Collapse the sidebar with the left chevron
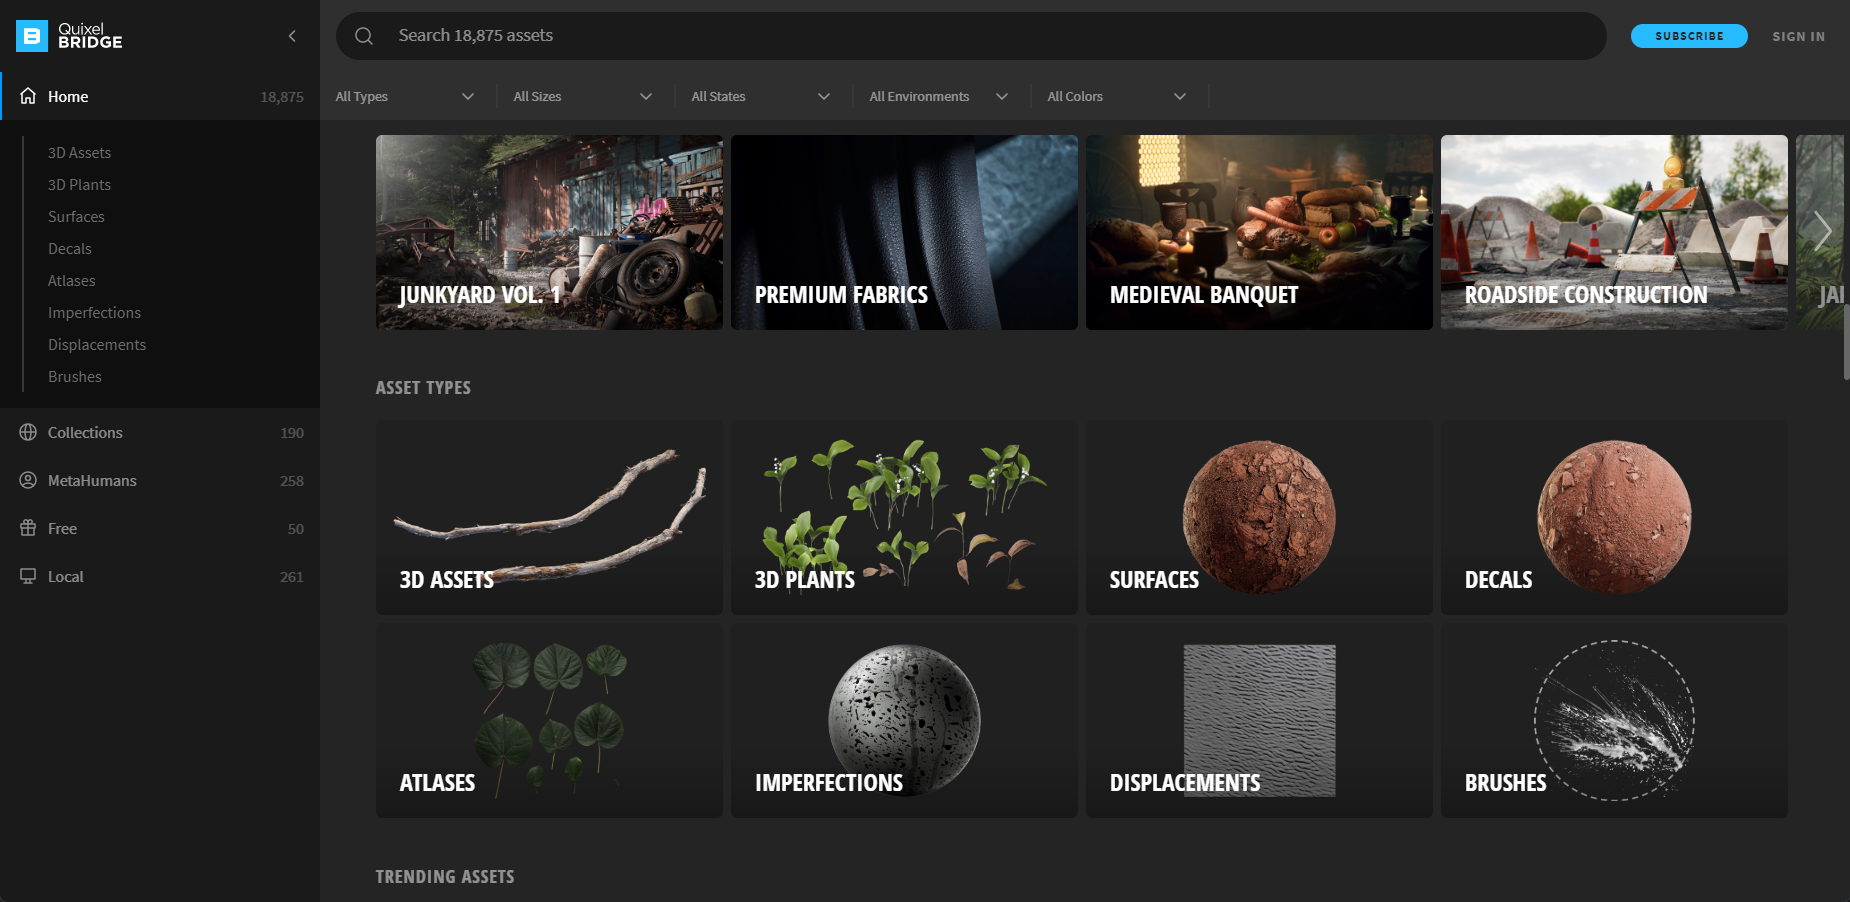1850x902 pixels. [x=292, y=36]
